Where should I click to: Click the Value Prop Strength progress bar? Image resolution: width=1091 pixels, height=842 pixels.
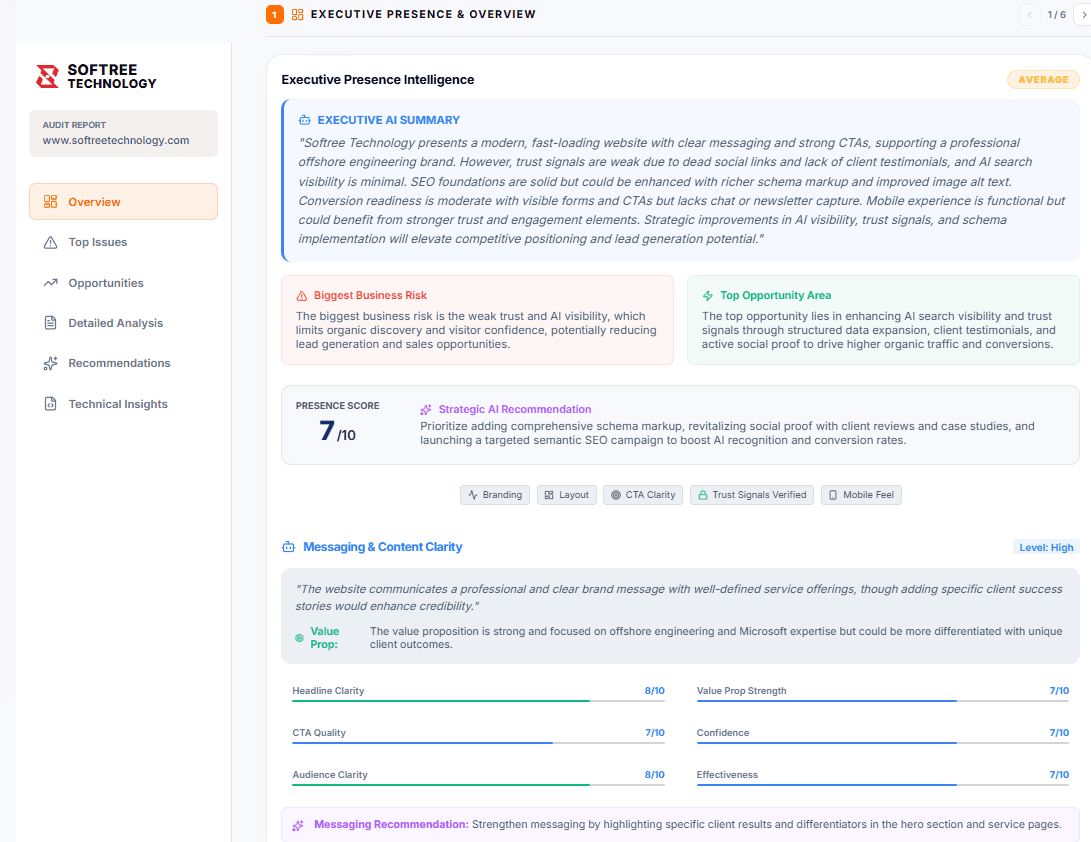click(883, 701)
